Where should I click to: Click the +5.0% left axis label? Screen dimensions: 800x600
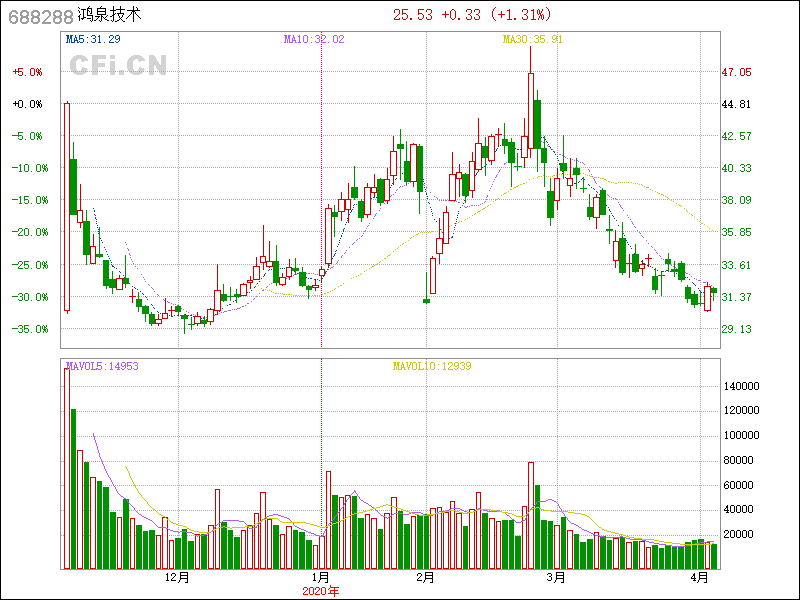click(x=27, y=72)
